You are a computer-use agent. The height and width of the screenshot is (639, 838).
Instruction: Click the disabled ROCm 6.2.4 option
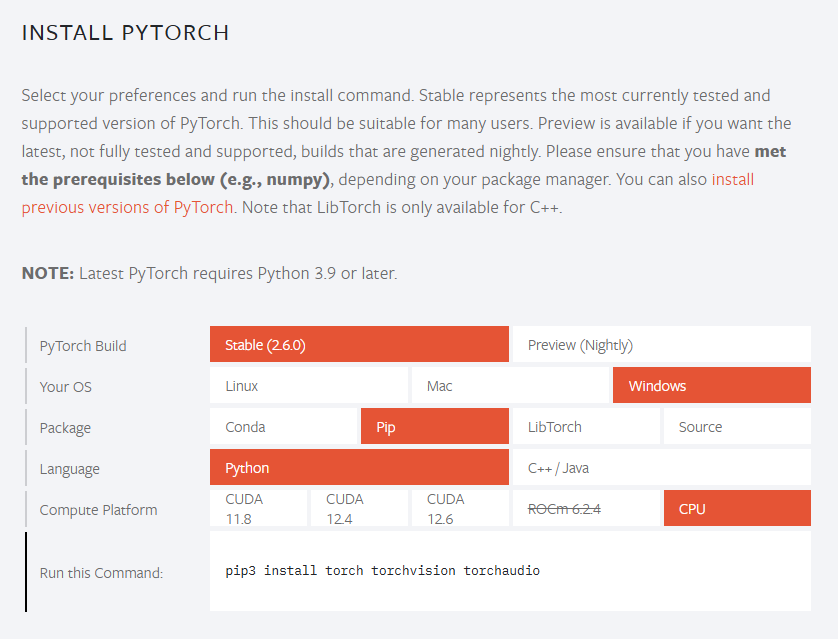586,508
